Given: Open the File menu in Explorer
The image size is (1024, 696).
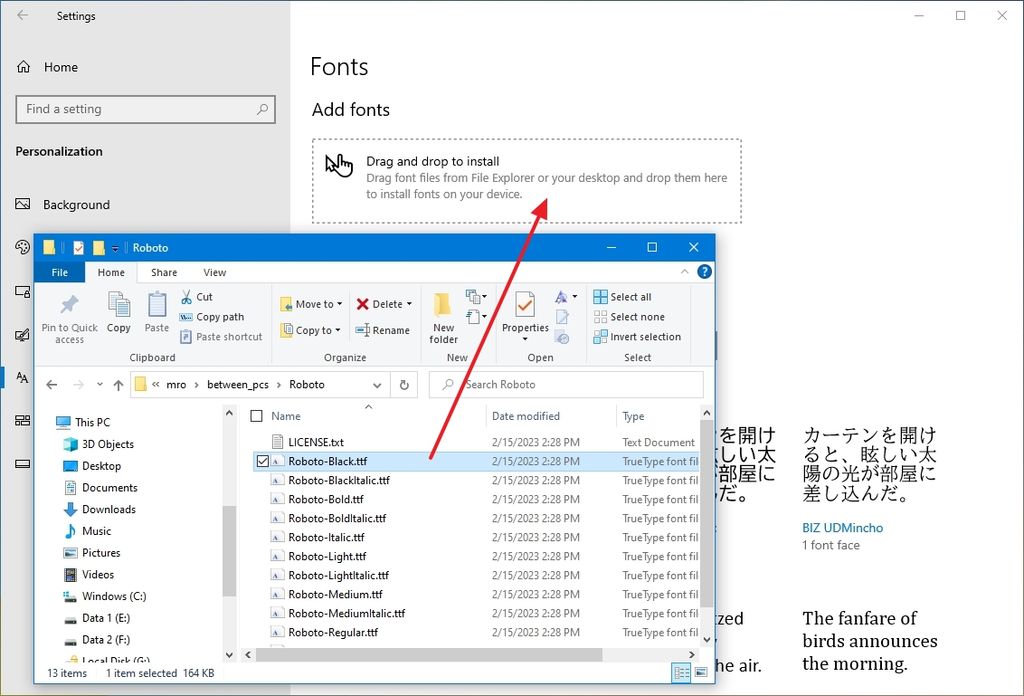Looking at the screenshot, I should [x=59, y=271].
